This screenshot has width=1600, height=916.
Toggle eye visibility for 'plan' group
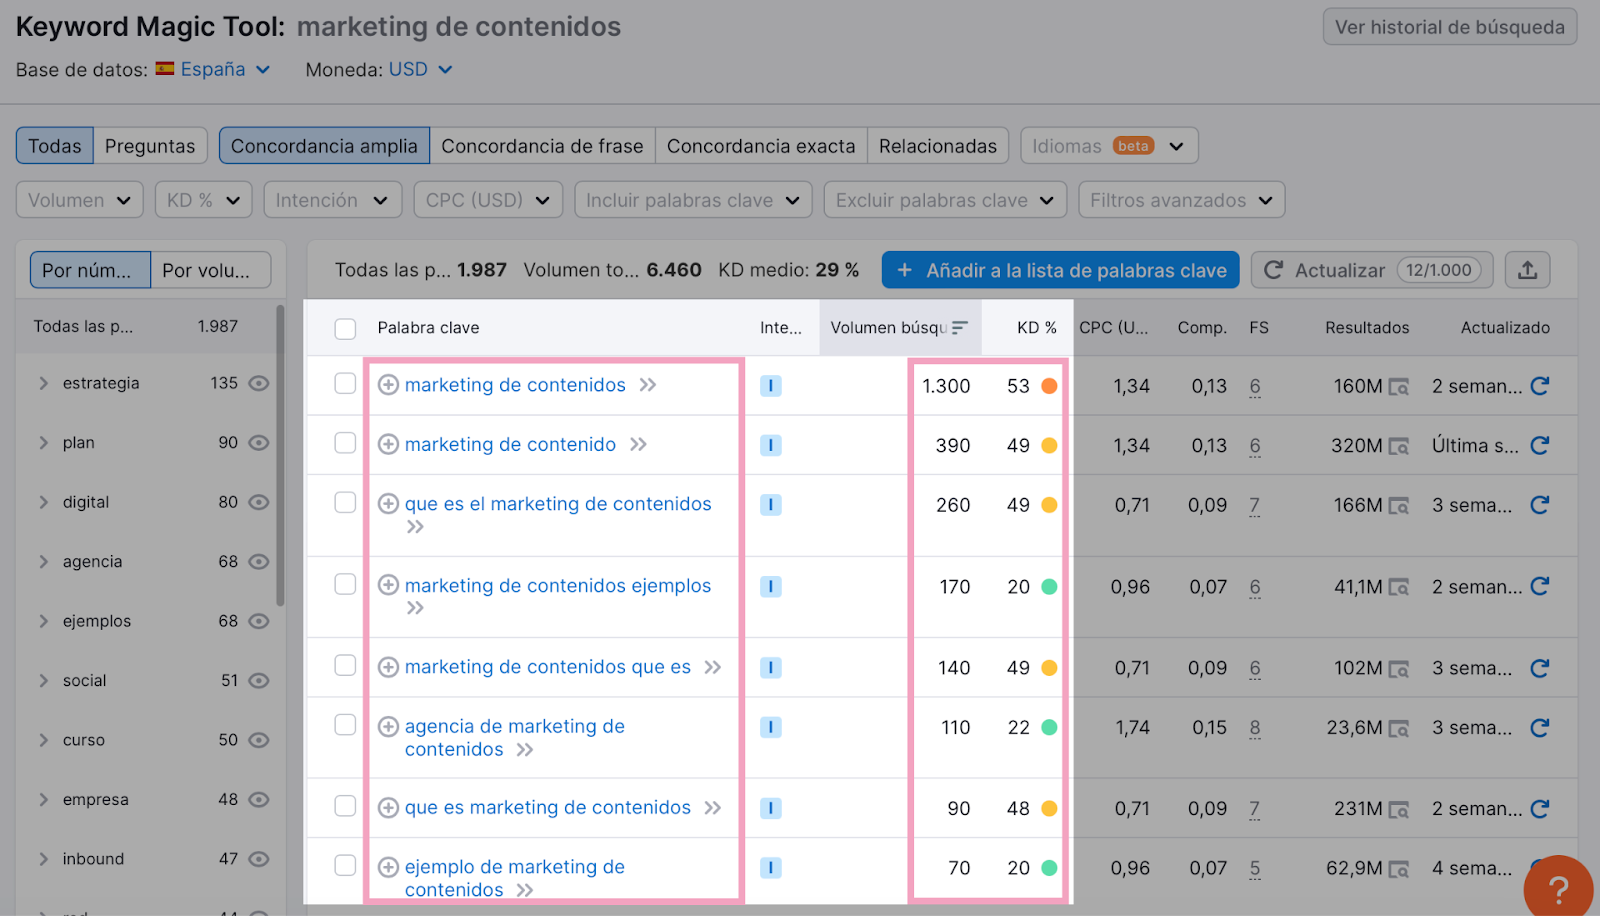259,443
